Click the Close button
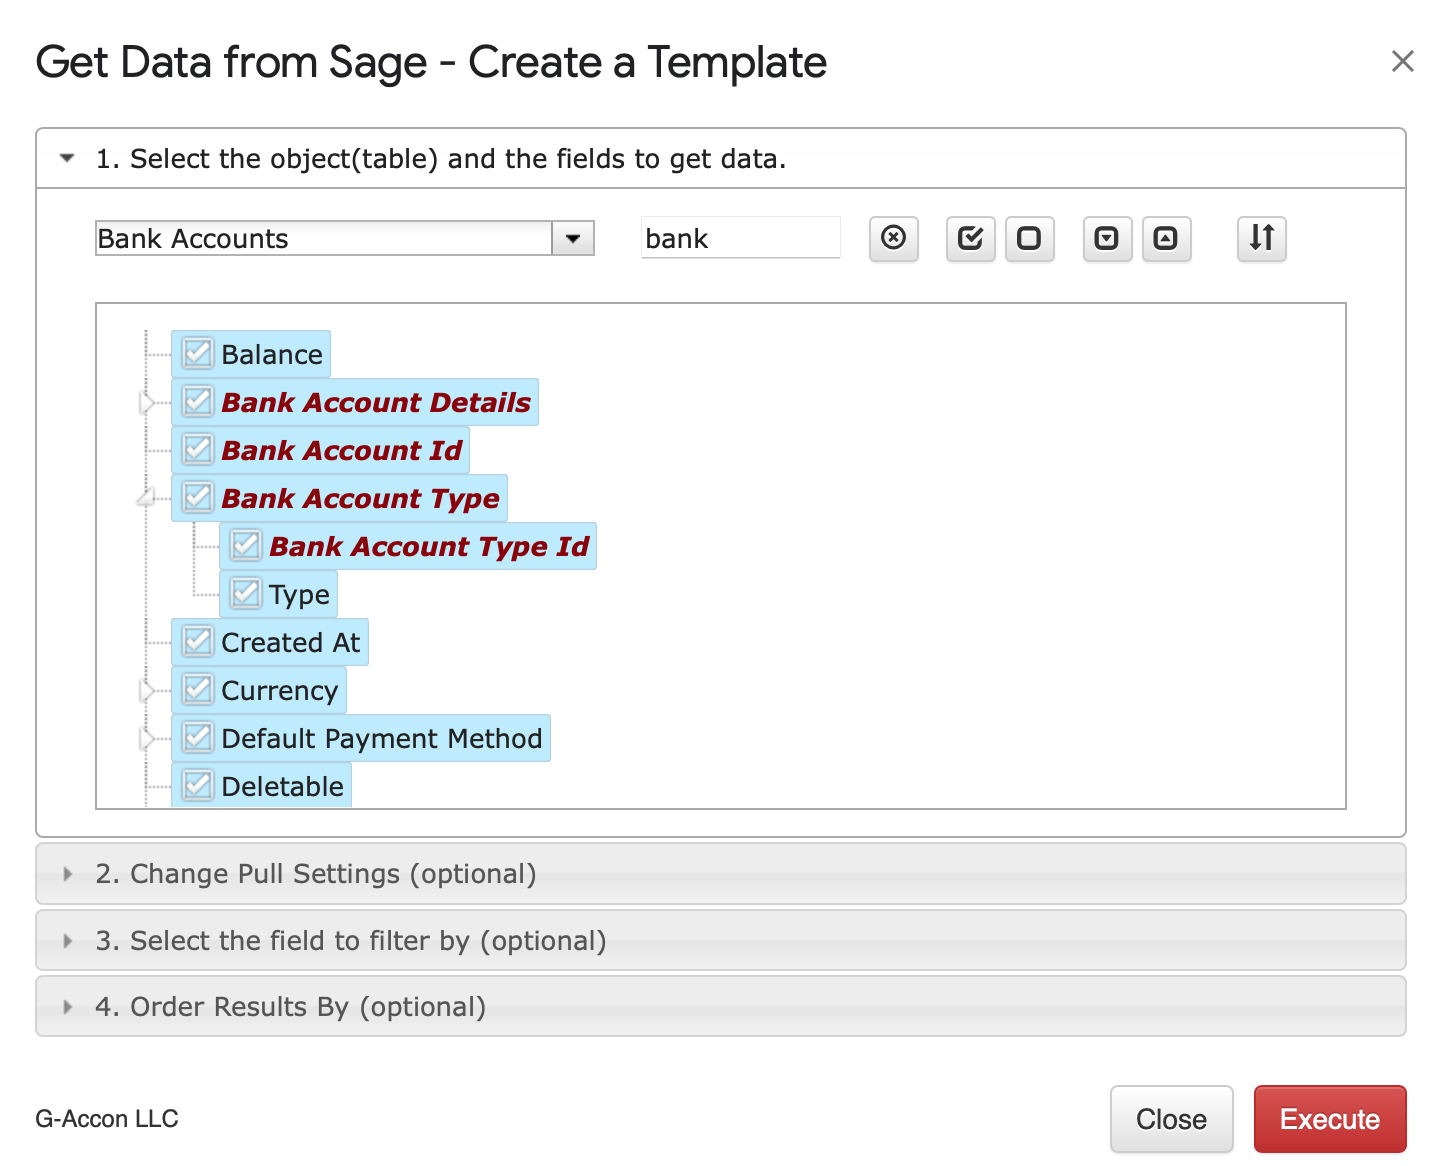Screen dimensions: 1444x1166 (x=1171, y=1119)
